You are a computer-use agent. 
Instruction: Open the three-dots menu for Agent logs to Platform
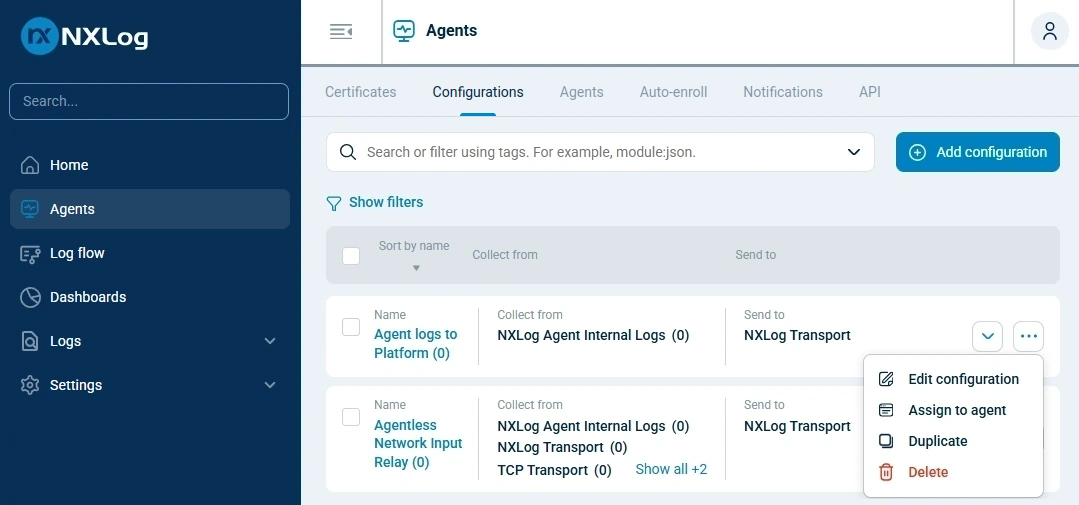coord(1028,336)
